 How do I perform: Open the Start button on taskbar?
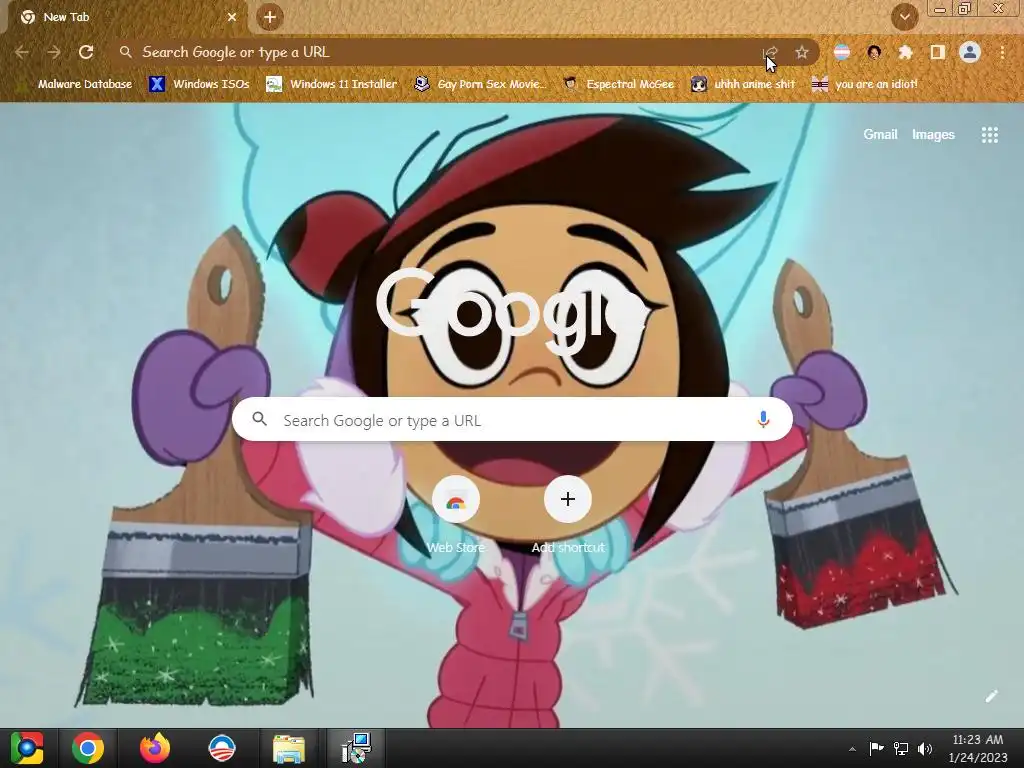27,748
